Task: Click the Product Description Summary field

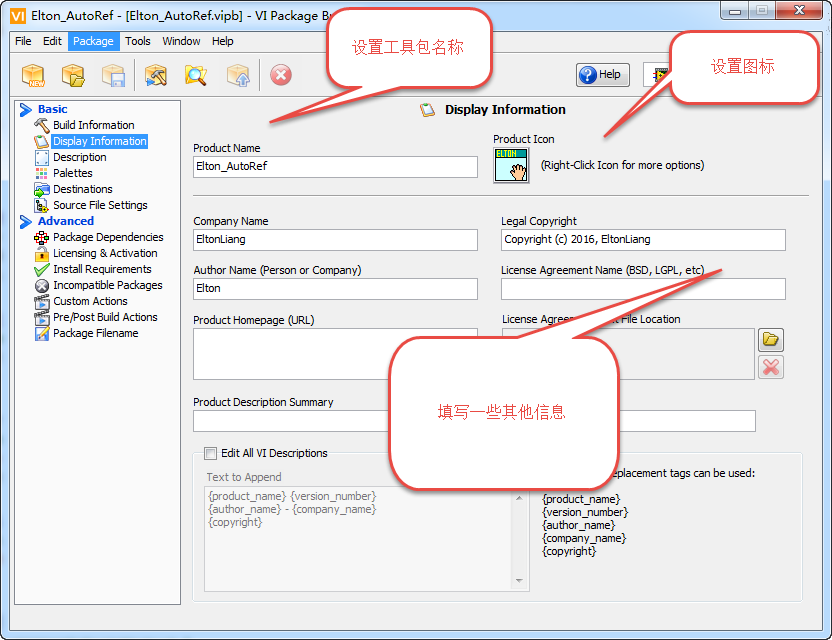Action: click(474, 421)
